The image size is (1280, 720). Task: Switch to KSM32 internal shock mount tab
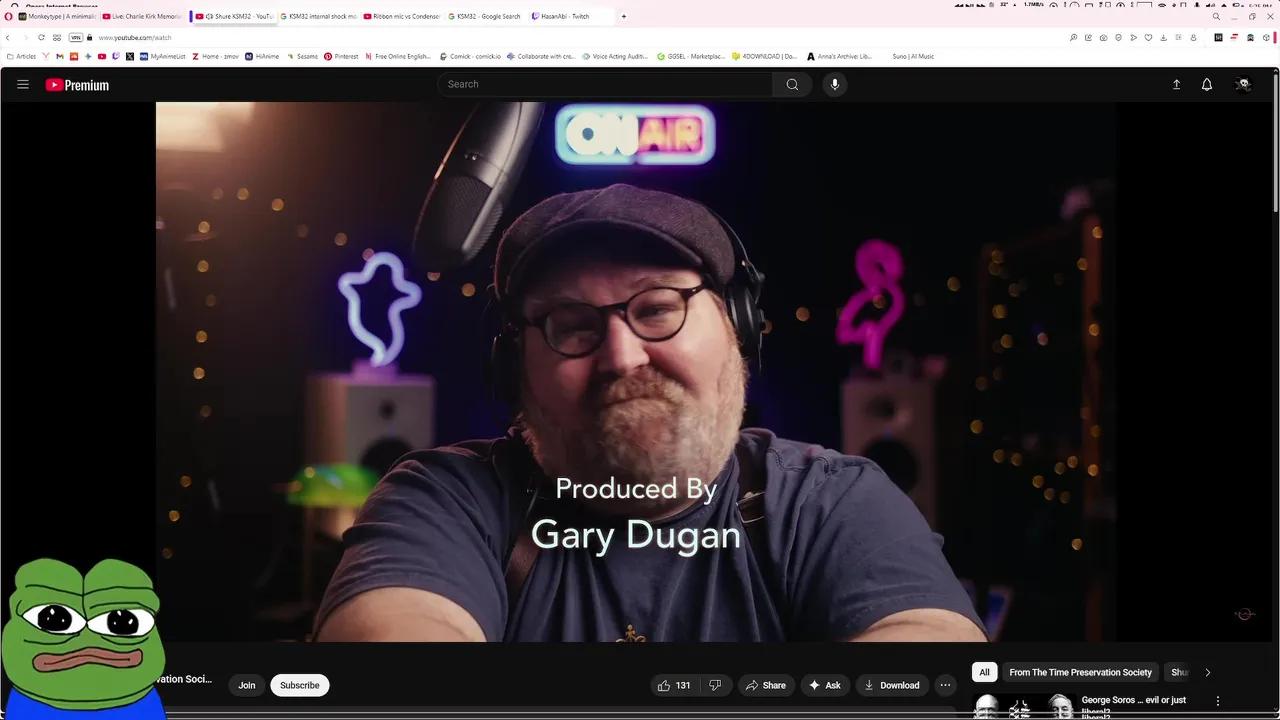(x=318, y=16)
